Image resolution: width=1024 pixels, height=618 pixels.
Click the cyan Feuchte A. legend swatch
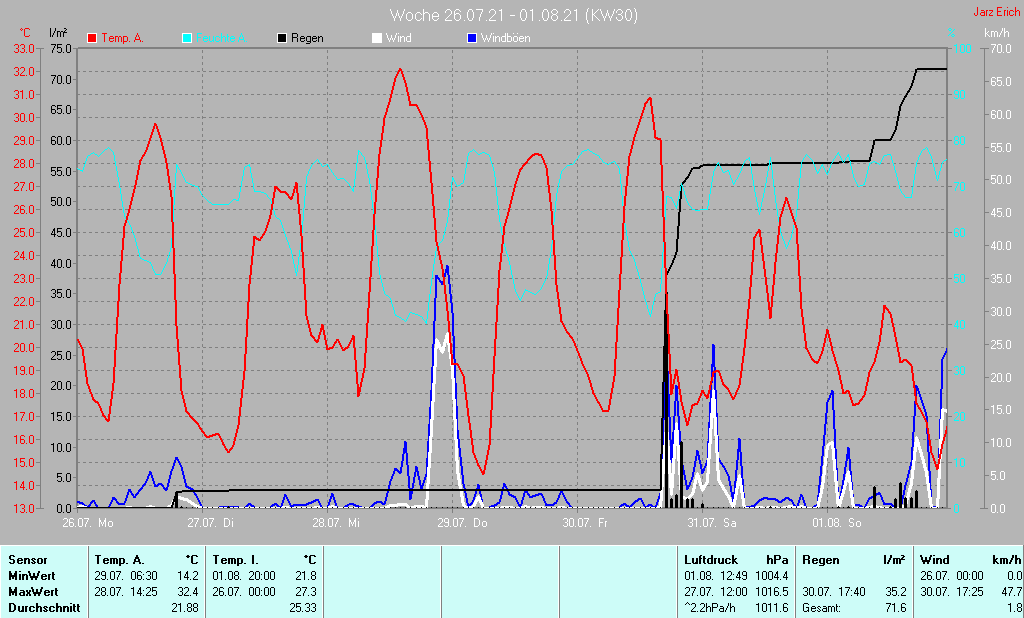point(187,39)
